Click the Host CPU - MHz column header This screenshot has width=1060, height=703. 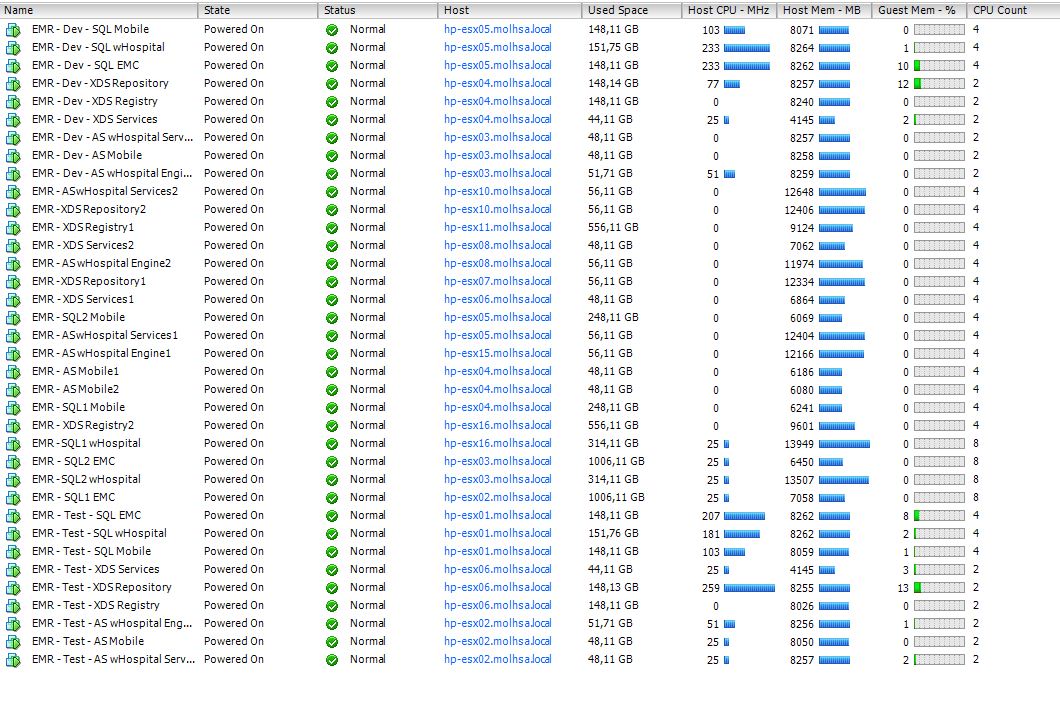[728, 10]
